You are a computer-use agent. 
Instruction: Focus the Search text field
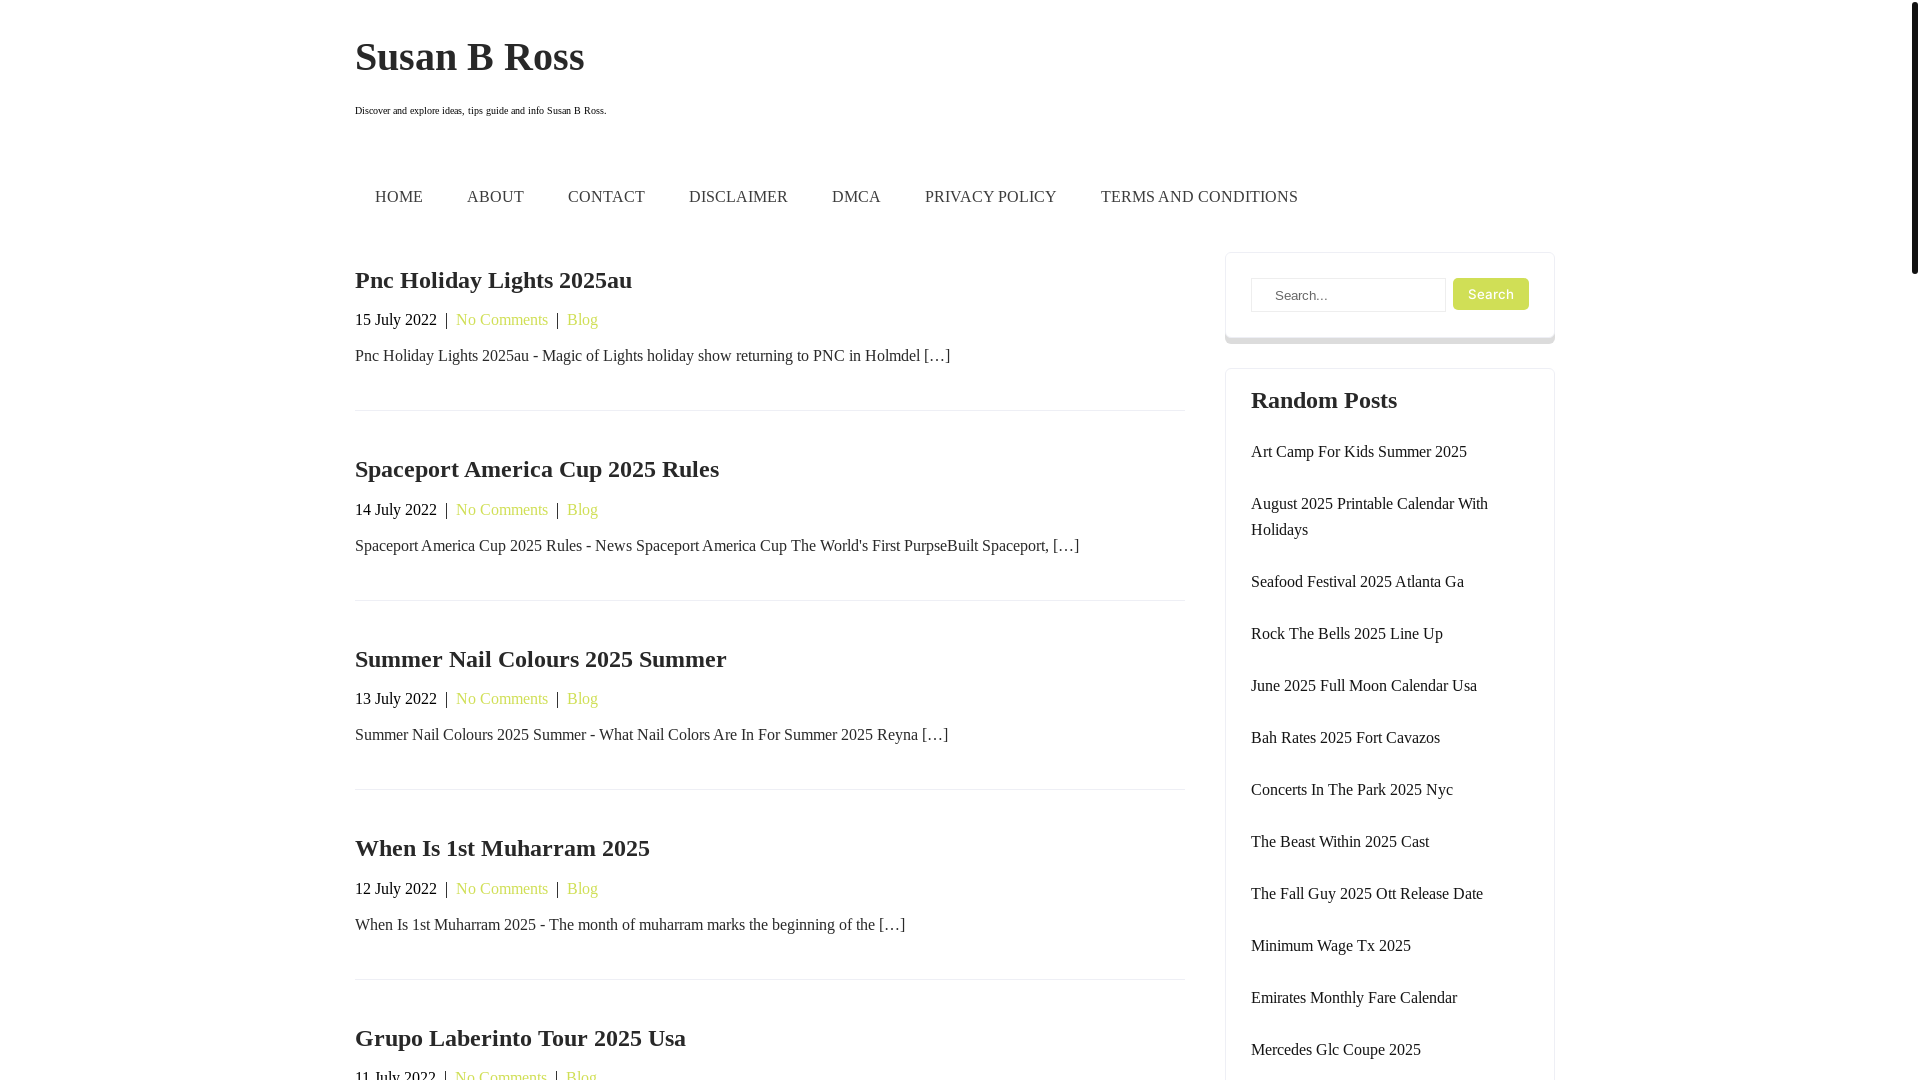1348,295
